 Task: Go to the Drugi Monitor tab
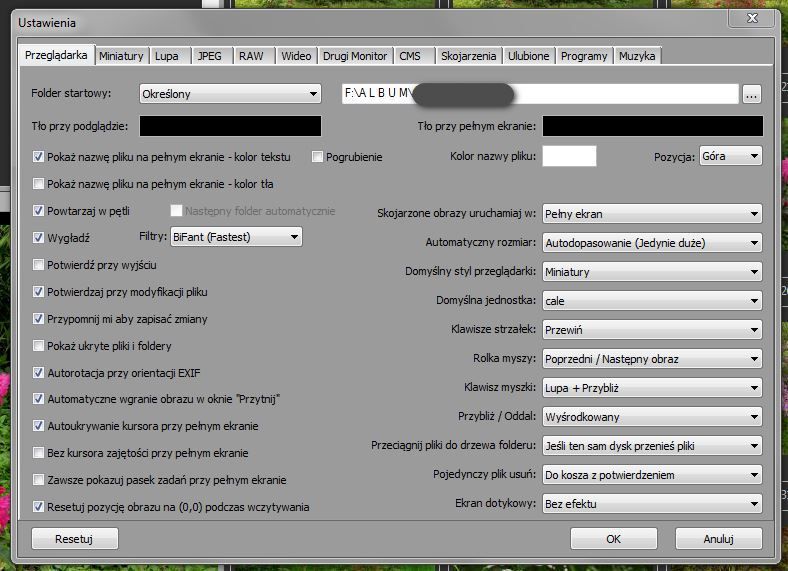coord(355,56)
